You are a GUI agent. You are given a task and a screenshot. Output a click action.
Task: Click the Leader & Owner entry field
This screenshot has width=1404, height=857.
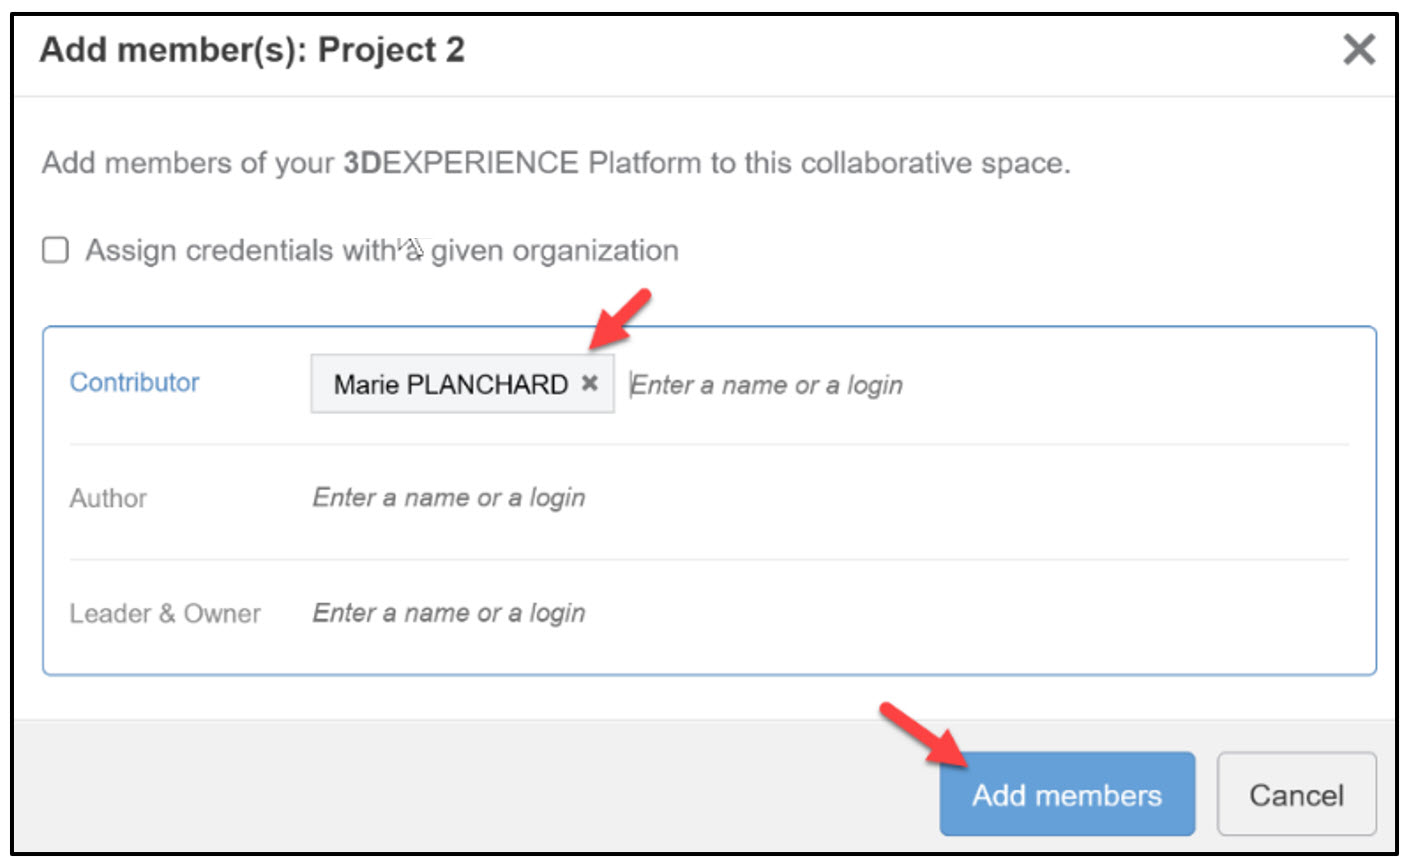click(x=449, y=612)
